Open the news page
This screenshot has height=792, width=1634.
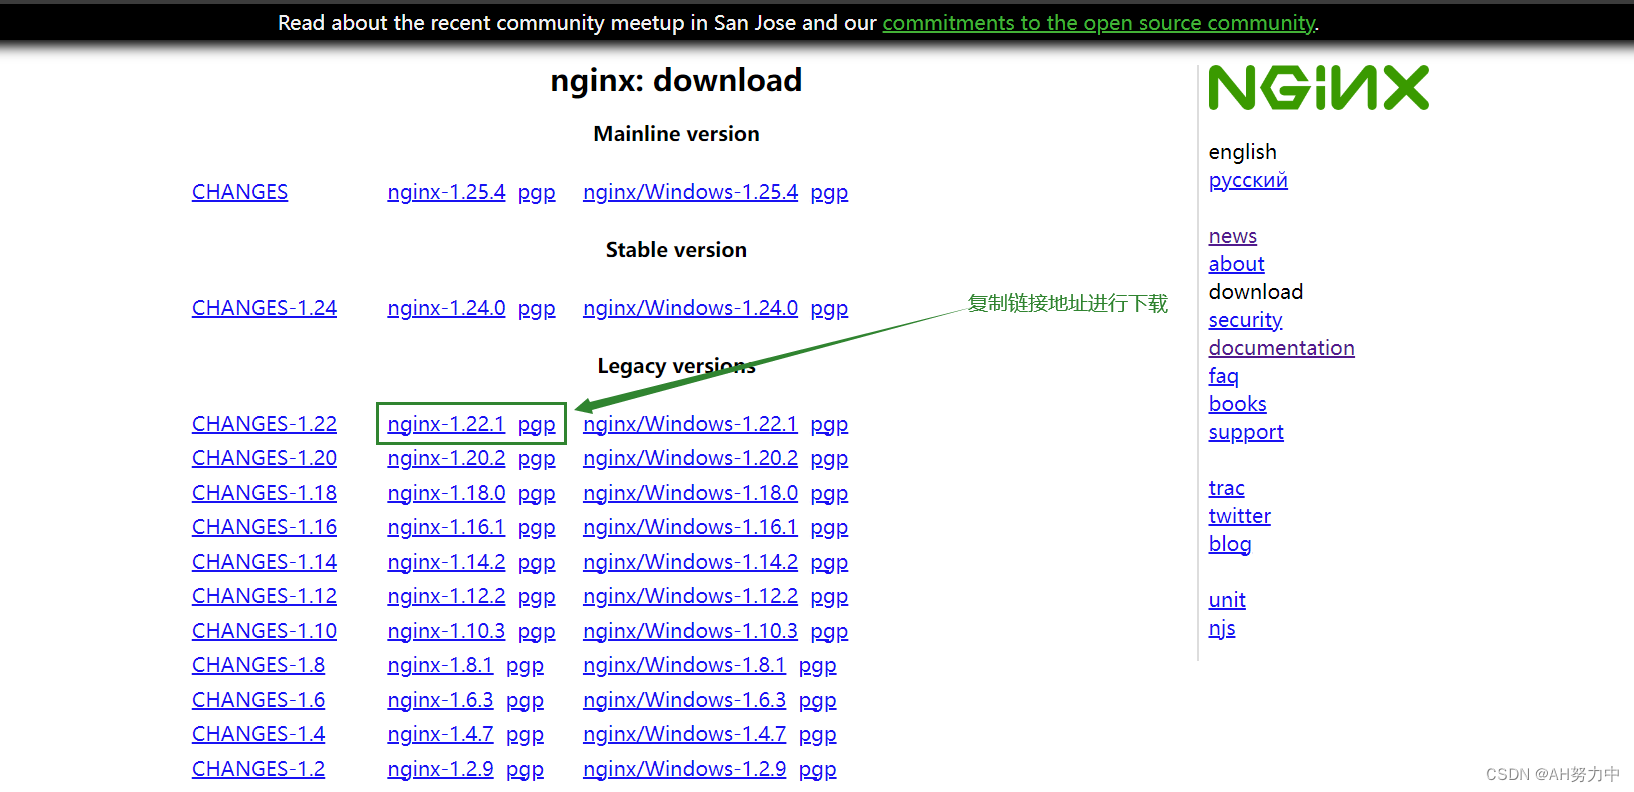coord(1232,236)
